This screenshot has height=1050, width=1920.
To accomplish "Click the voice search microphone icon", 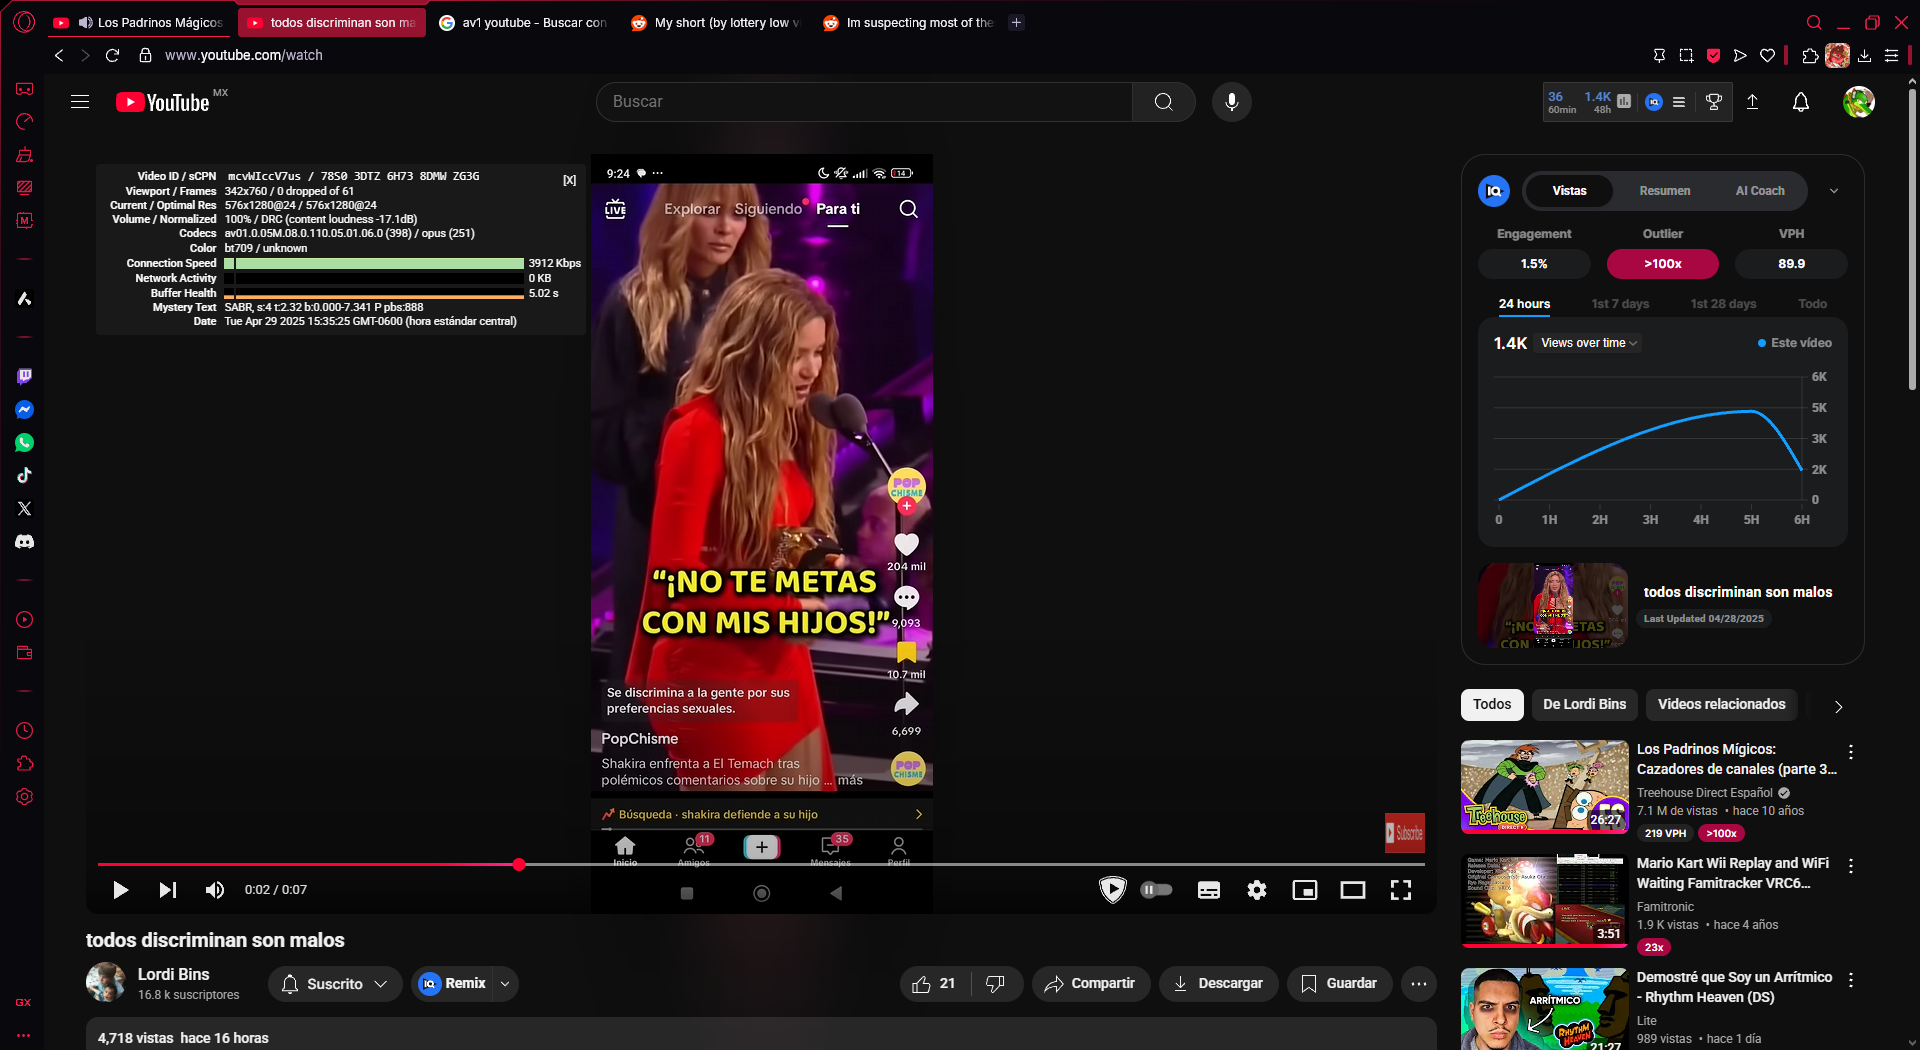I will tap(1231, 102).
